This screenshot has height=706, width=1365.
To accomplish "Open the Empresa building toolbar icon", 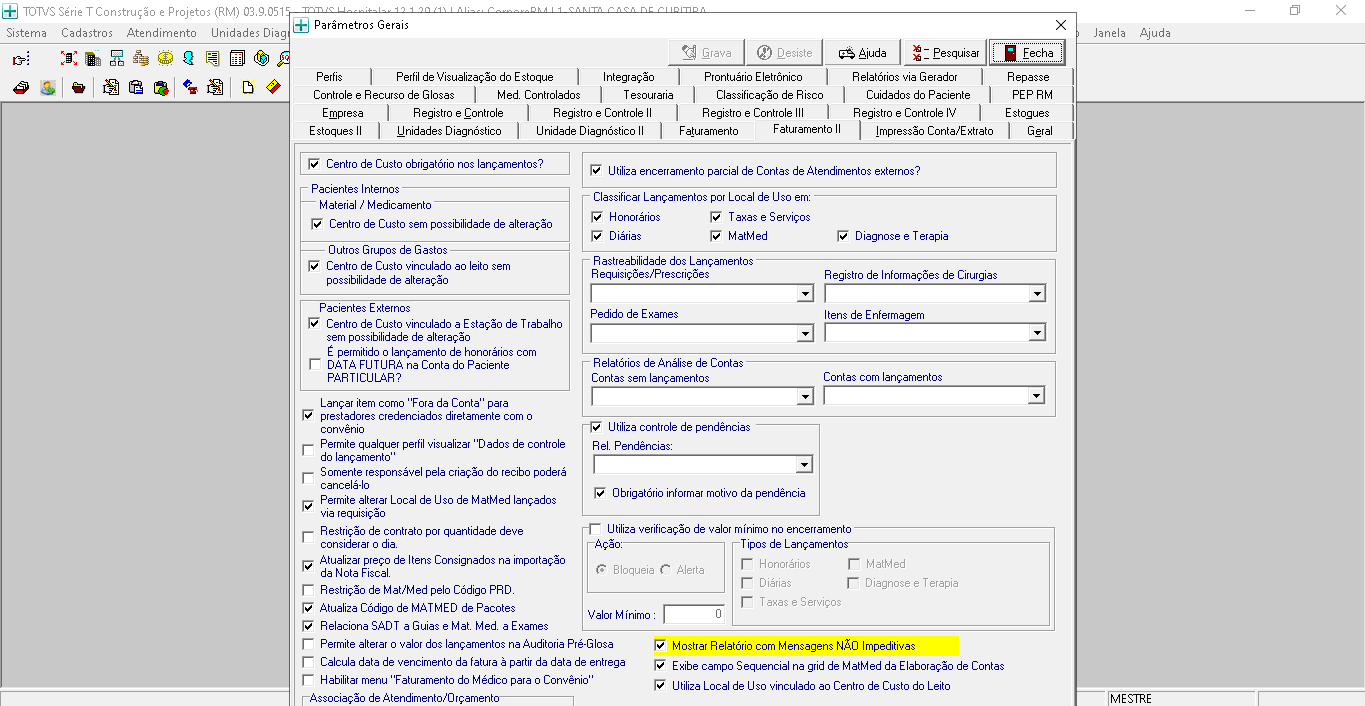I will tap(92, 60).
